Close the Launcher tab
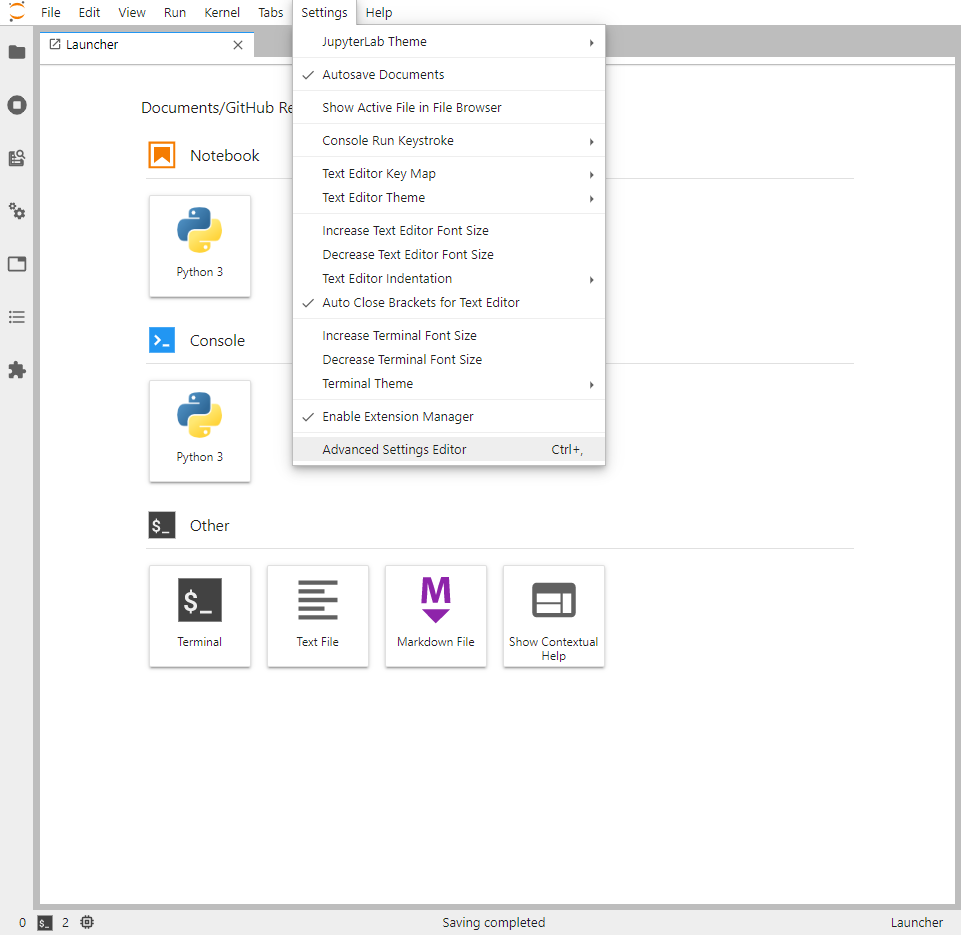The image size is (961, 935). point(238,45)
